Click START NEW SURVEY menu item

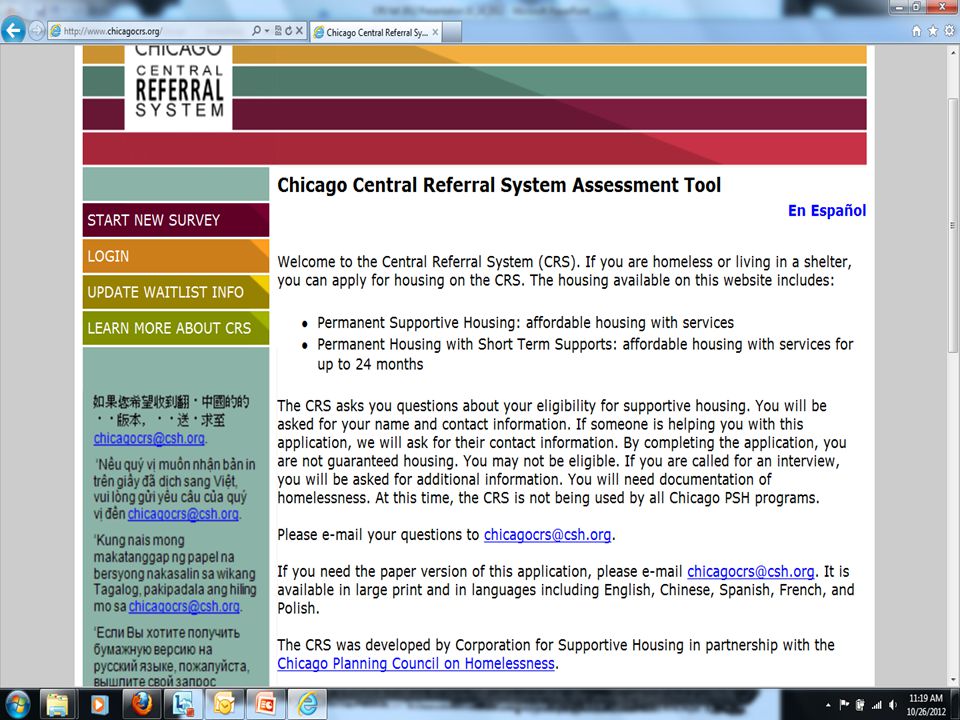176,220
